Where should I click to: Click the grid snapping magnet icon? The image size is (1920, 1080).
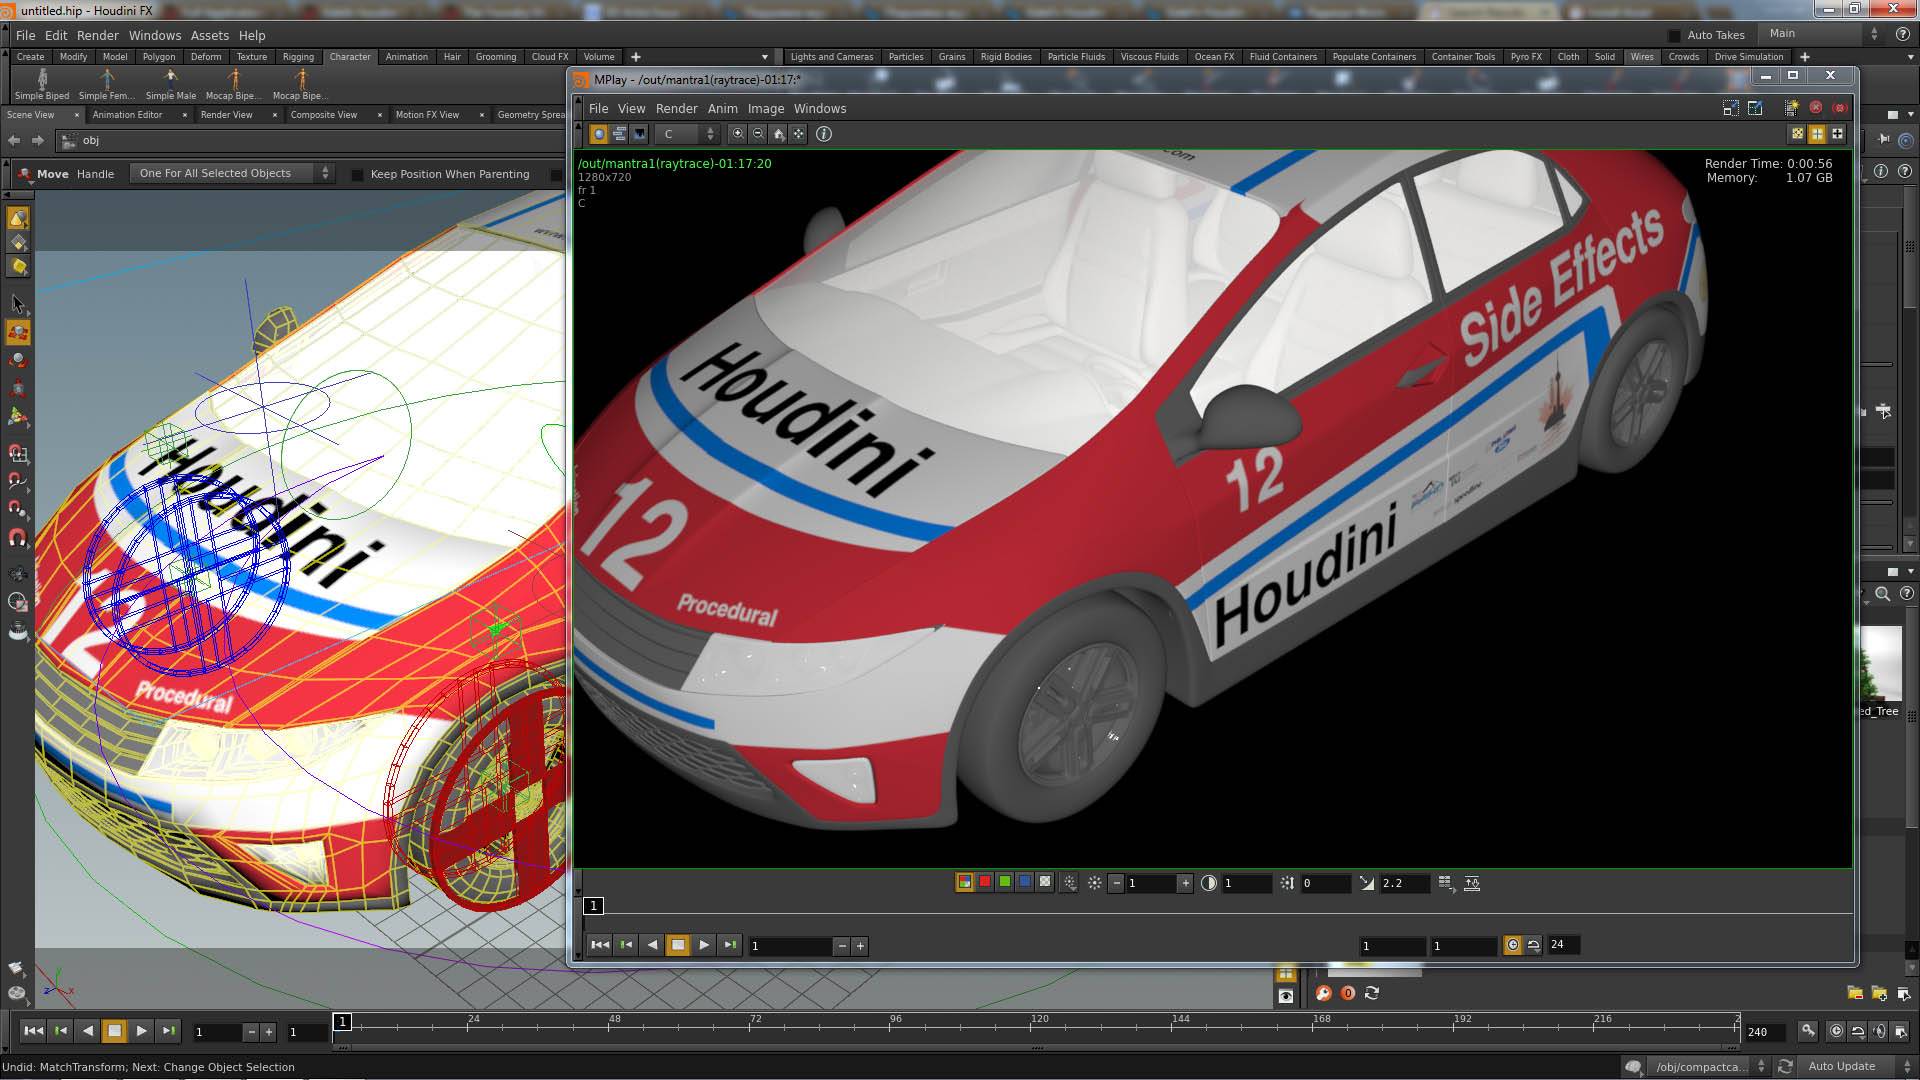(x=18, y=454)
